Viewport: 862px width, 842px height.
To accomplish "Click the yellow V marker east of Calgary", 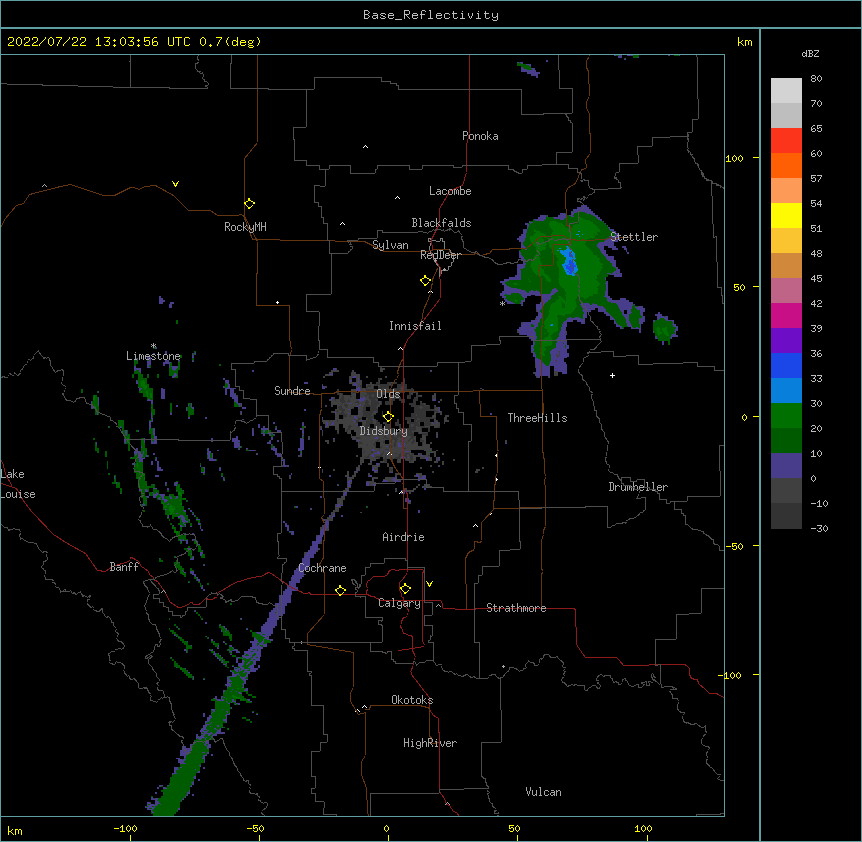I will [429, 584].
